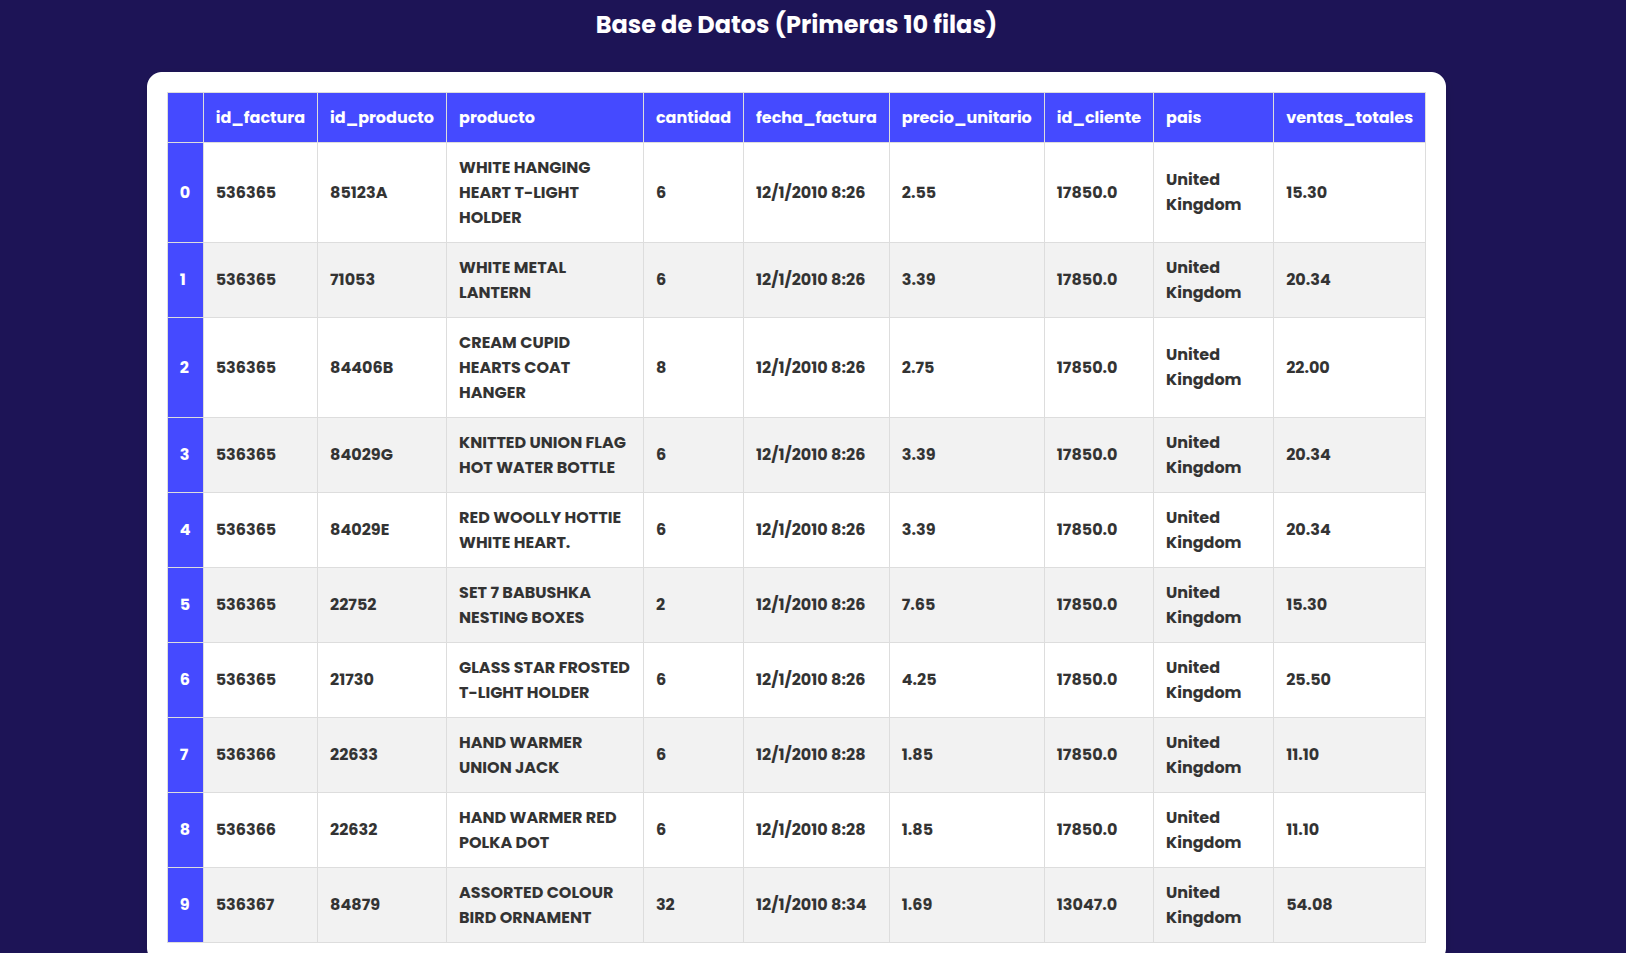
Task: Click invoice id 536367
Action: tap(246, 905)
